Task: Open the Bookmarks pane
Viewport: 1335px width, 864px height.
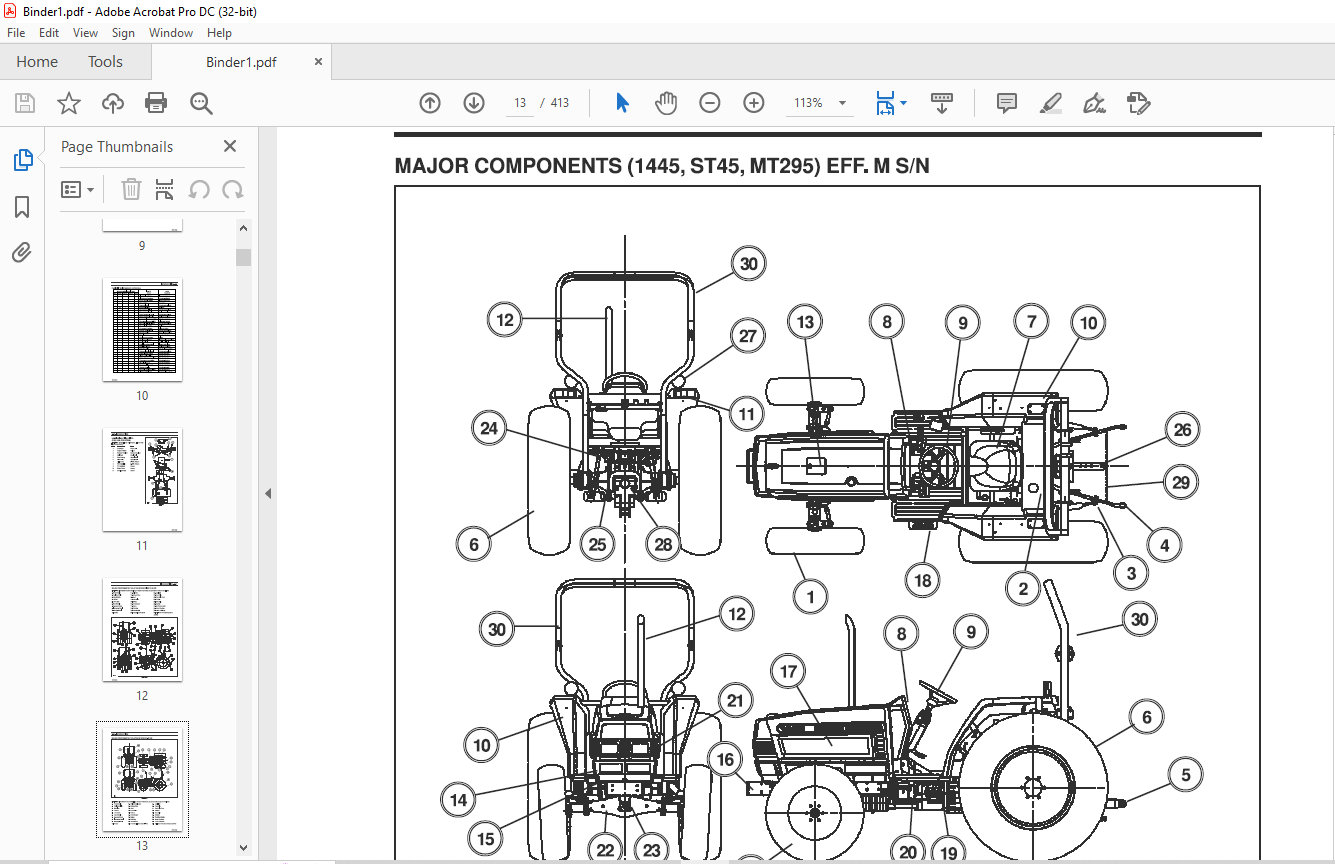Action: (22, 207)
